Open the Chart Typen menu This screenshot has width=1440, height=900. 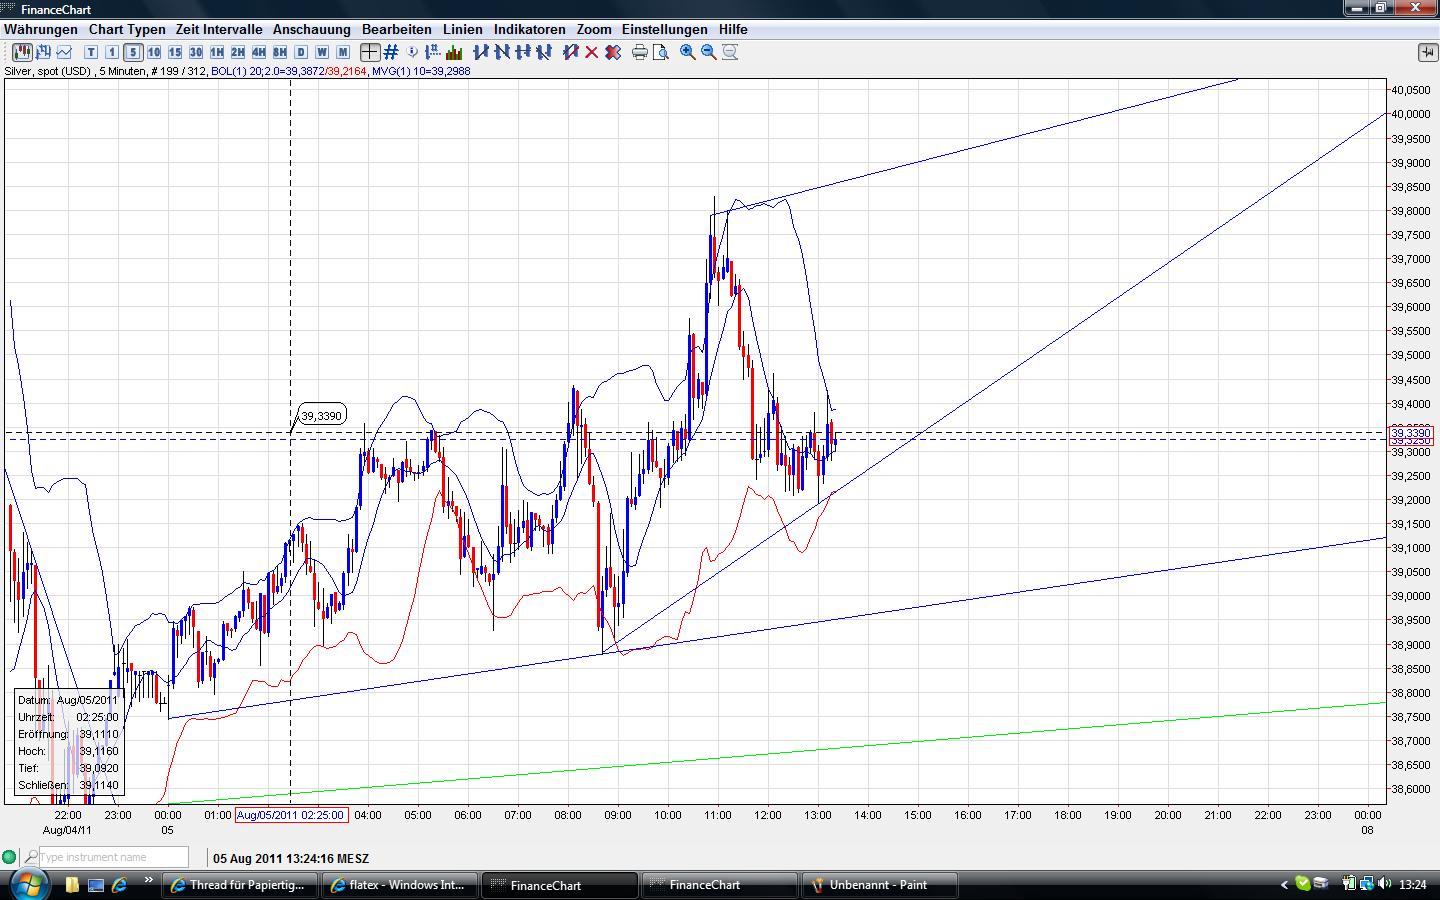(x=127, y=29)
